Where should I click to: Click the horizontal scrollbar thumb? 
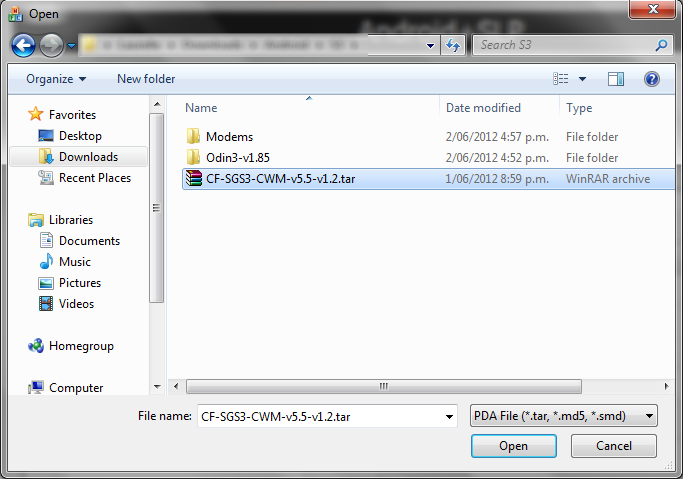coord(384,386)
